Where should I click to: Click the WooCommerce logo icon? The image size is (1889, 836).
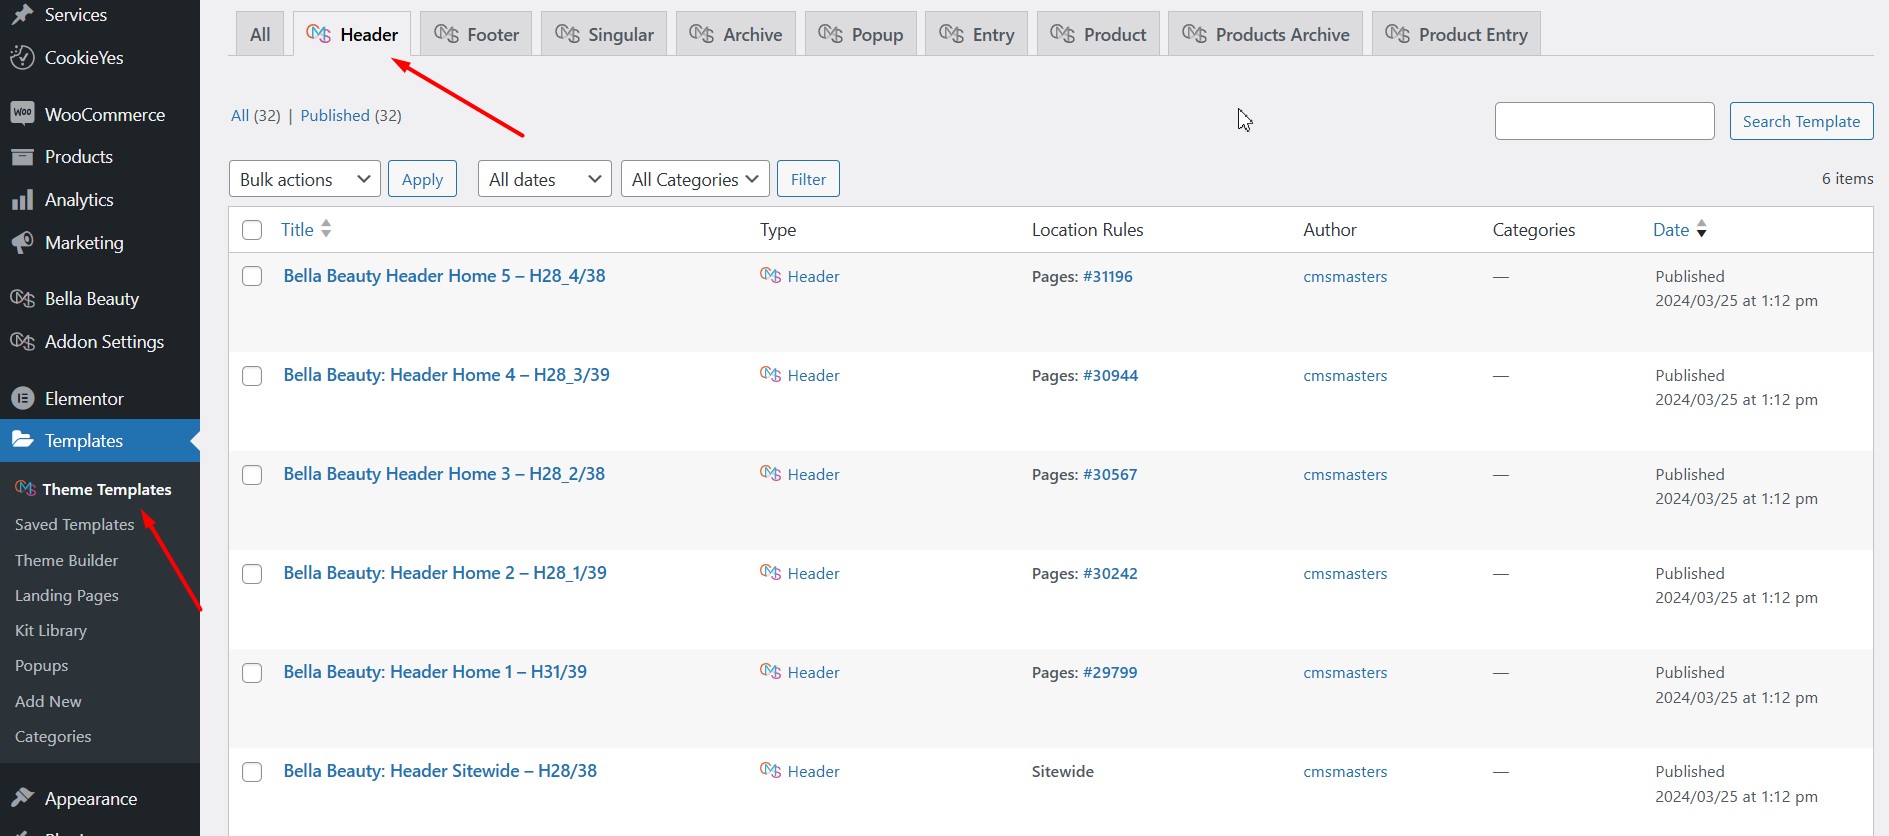click(x=22, y=114)
